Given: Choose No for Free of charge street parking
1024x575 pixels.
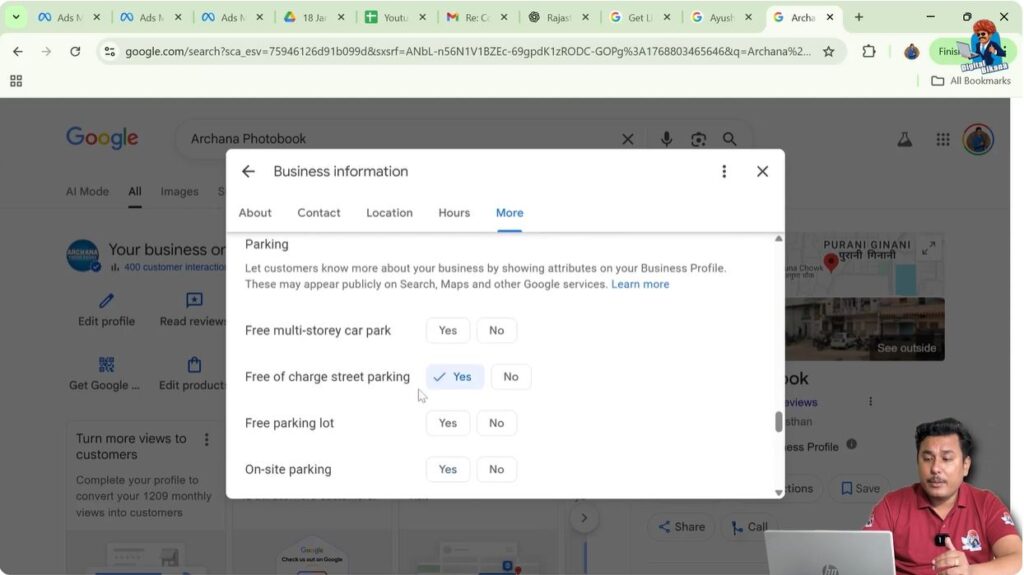Looking at the screenshot, I should (511, 377).
